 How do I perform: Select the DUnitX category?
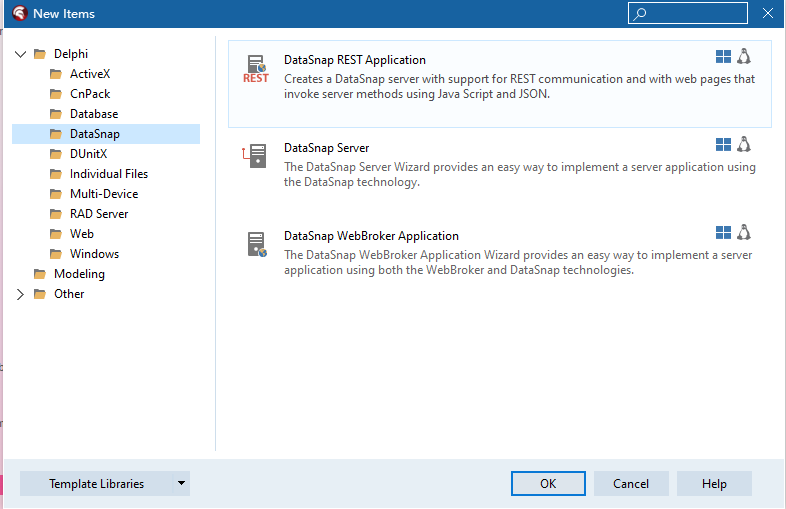88,154
